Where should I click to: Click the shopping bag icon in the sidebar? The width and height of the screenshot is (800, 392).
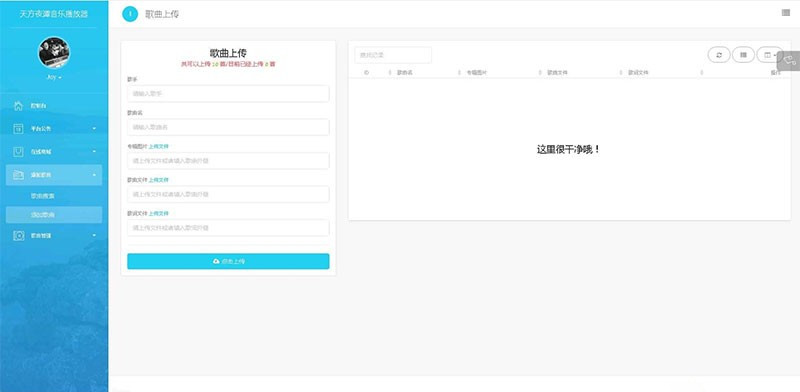click(x=18, y=152)
